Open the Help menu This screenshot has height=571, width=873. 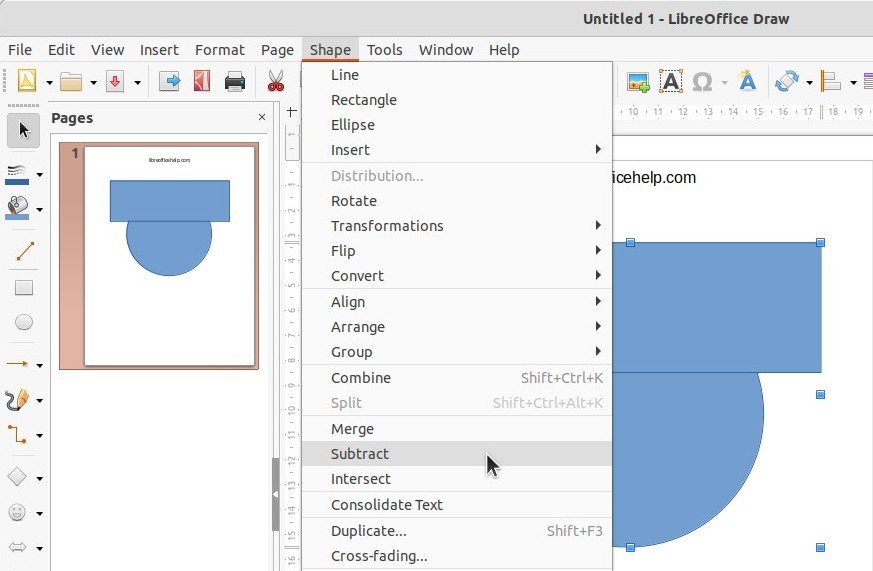504,50
